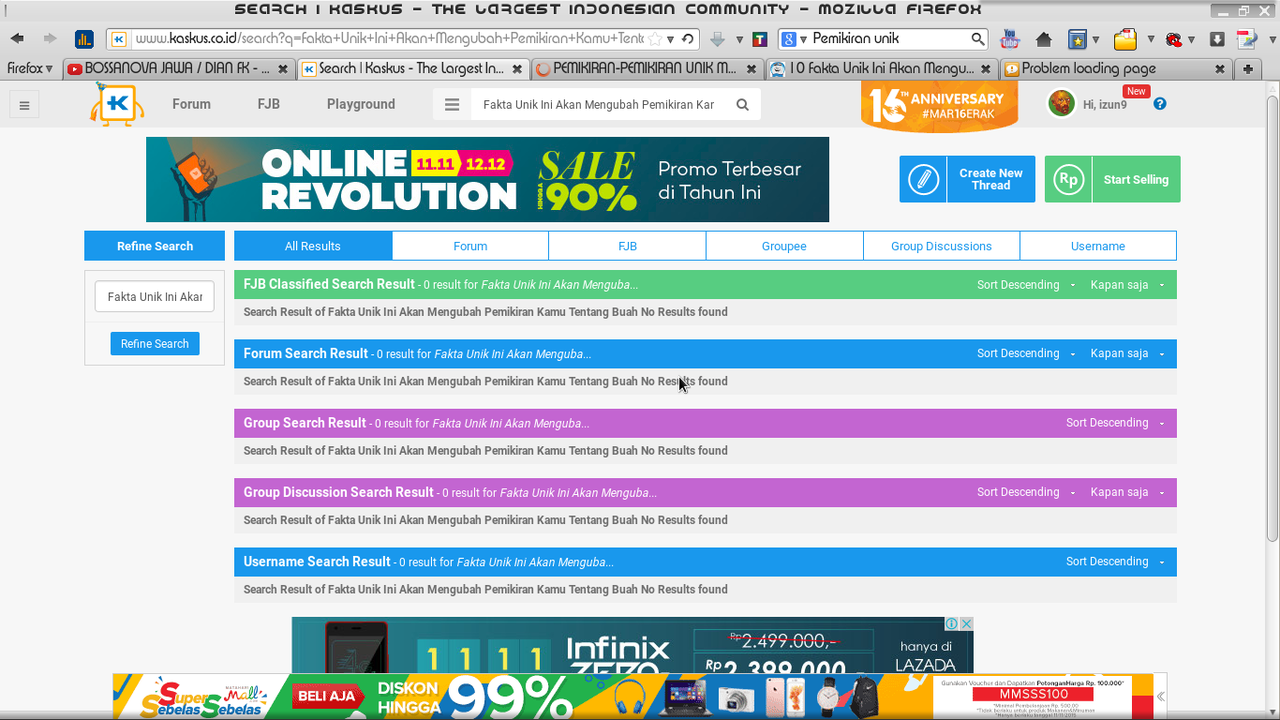Click the Hi, izun9 username link
The image size is (1280, 720).
[x=1105, y=105]
